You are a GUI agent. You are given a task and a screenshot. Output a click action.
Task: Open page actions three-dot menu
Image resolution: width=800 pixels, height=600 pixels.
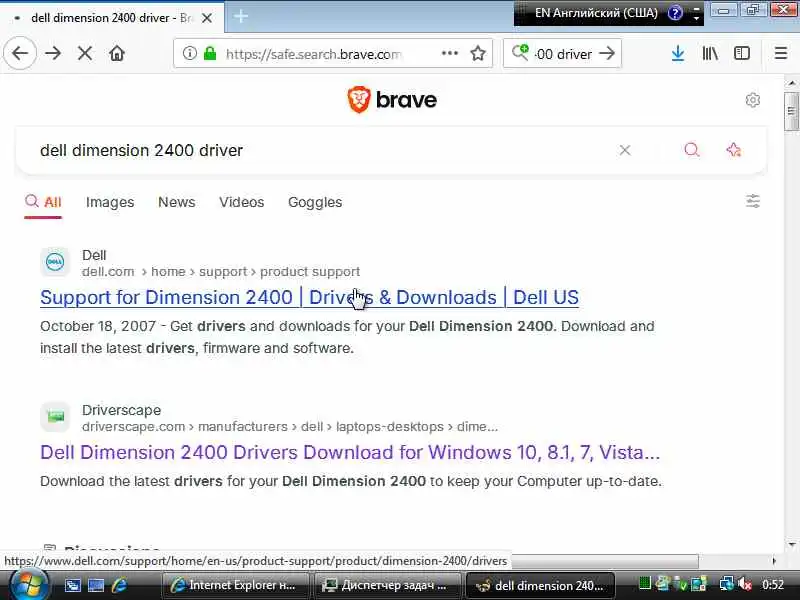pyautogui.click(x=449, y=53)
